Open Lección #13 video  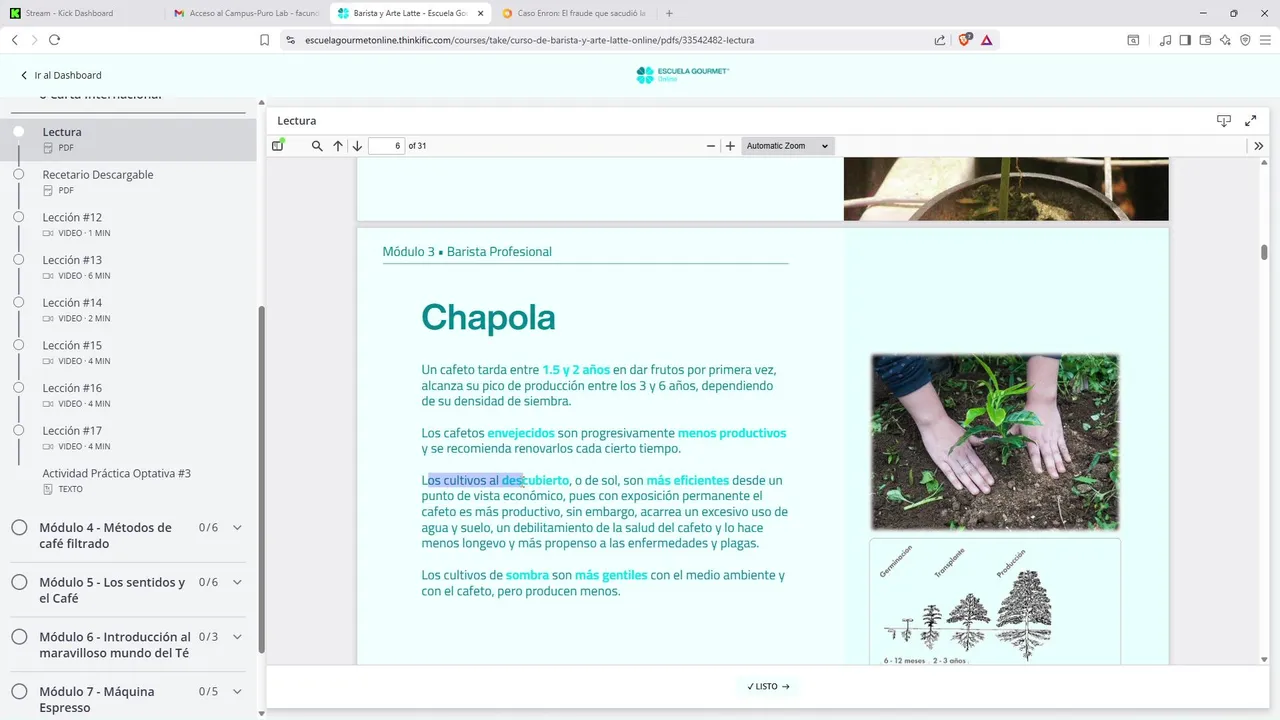(130, 267)
